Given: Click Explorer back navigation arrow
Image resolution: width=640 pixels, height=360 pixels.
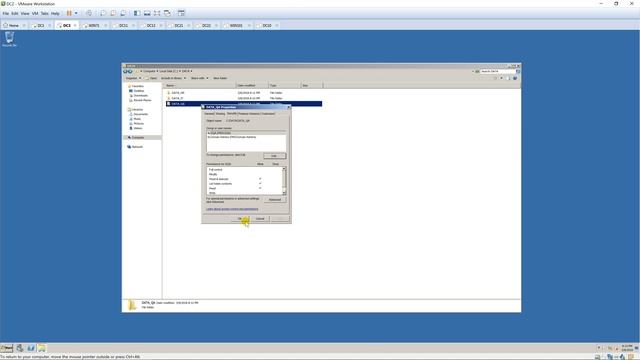Looking at the screenshot, I should pos(125,71).
